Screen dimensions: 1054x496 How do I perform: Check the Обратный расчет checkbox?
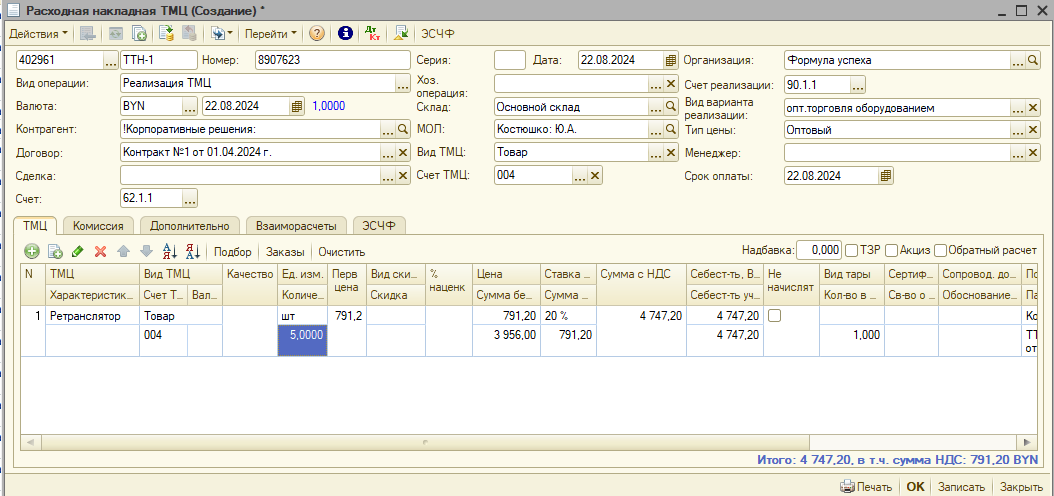point(940,250)
